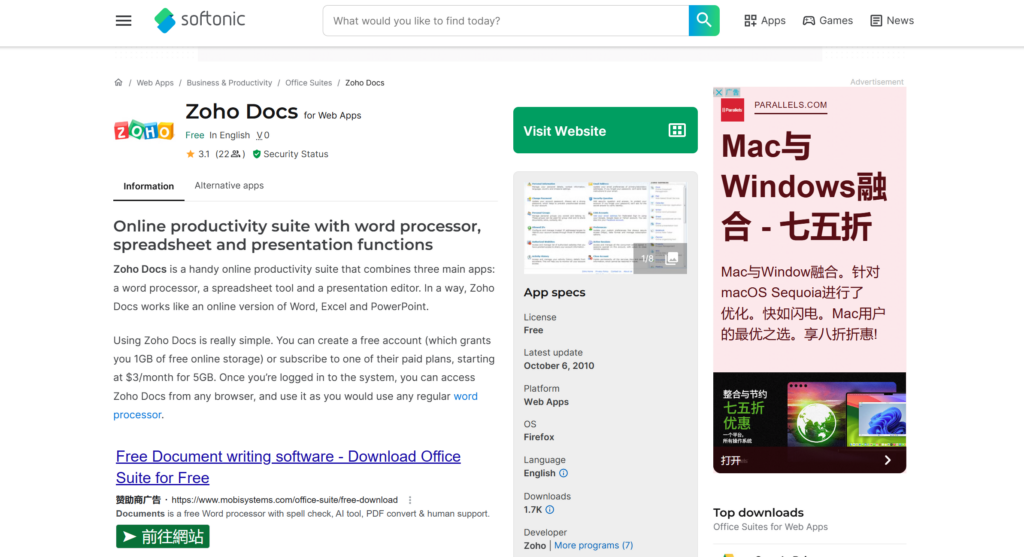Image resolution: width=1024 pixels, height=557 pixels.
Task: Click the info icon next to 1.7K downloads
Action: [550, 510]
